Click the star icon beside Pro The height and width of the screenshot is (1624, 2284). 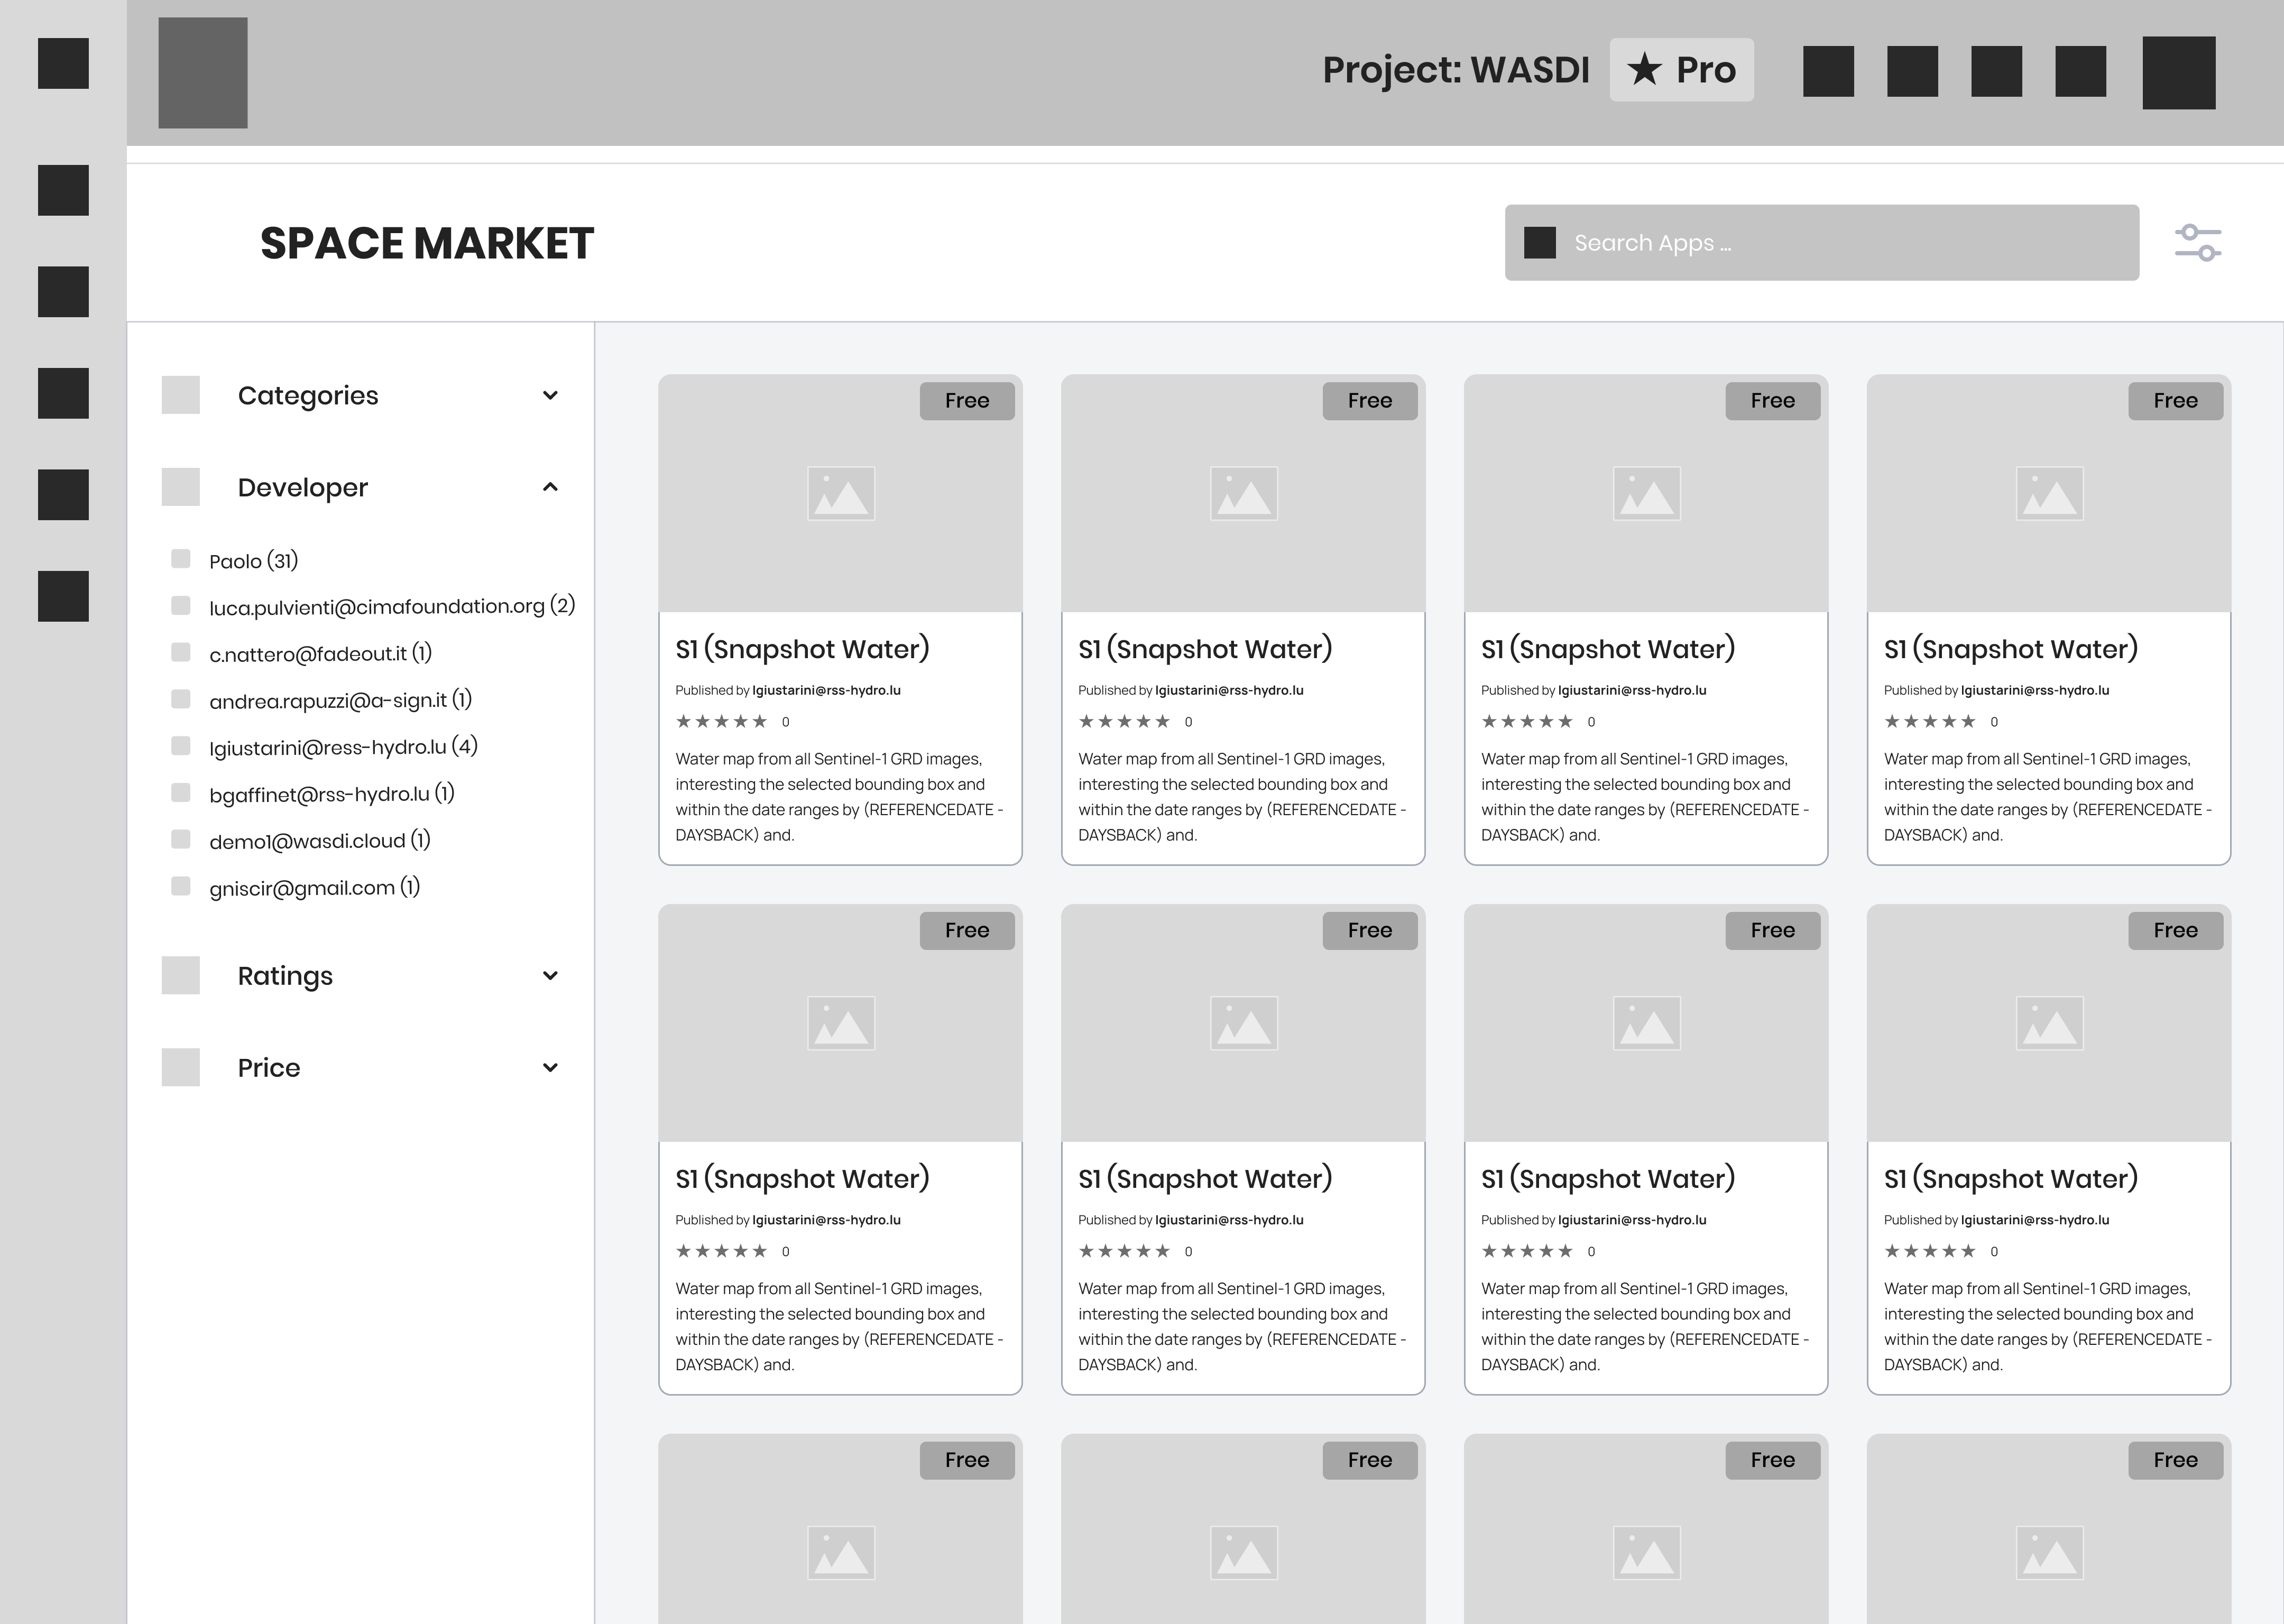pos(1645,70)
